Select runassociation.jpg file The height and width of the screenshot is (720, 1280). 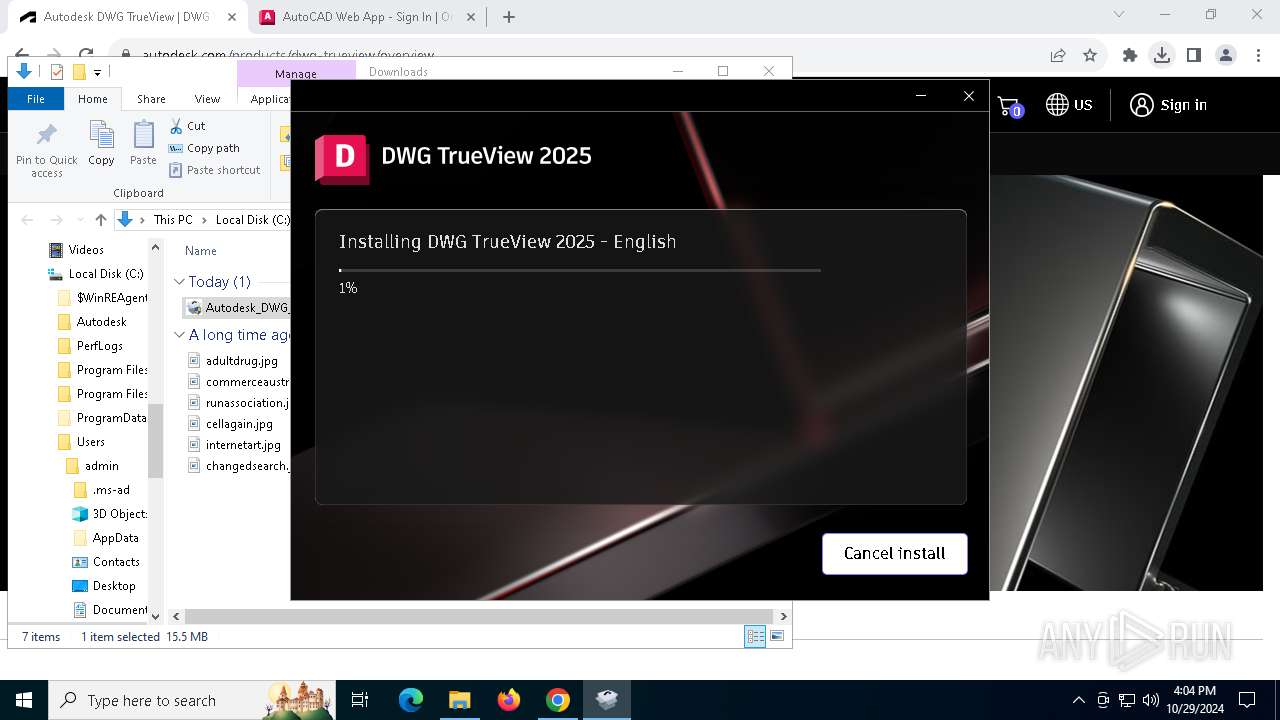[x=239, y=403]
